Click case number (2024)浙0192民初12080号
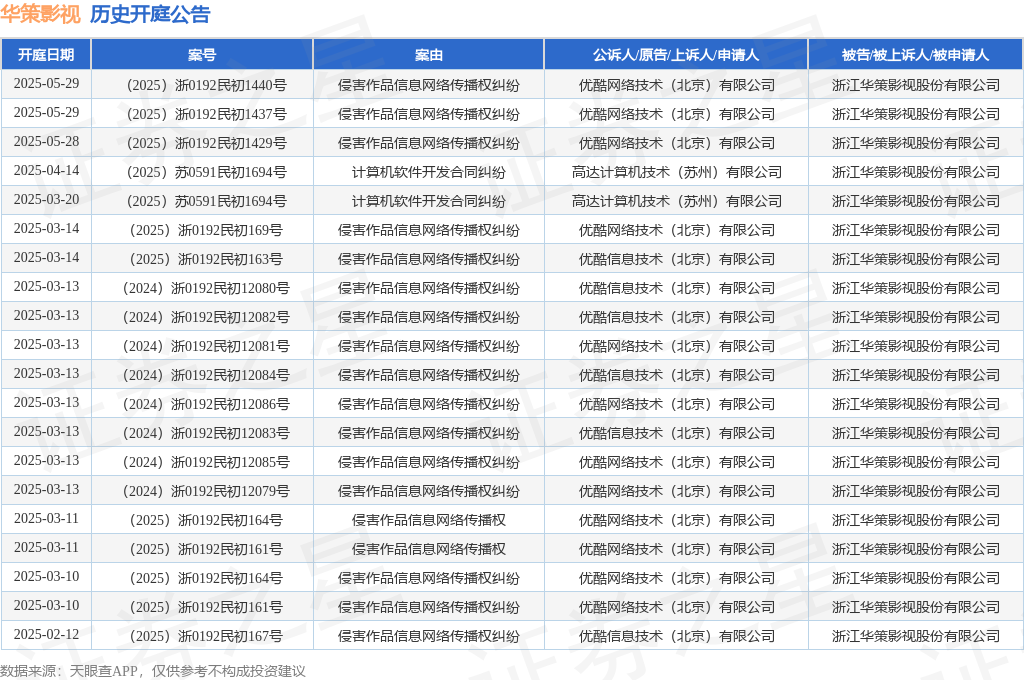1024x680 pixels. [x=206, y=288]
